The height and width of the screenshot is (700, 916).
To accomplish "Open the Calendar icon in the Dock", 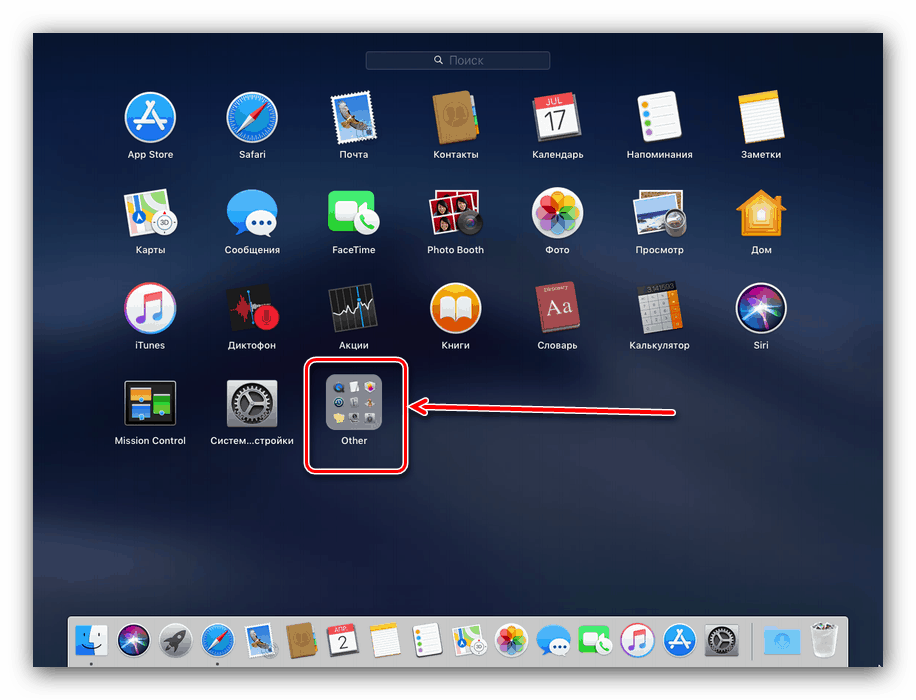I will tap(343, 640).
